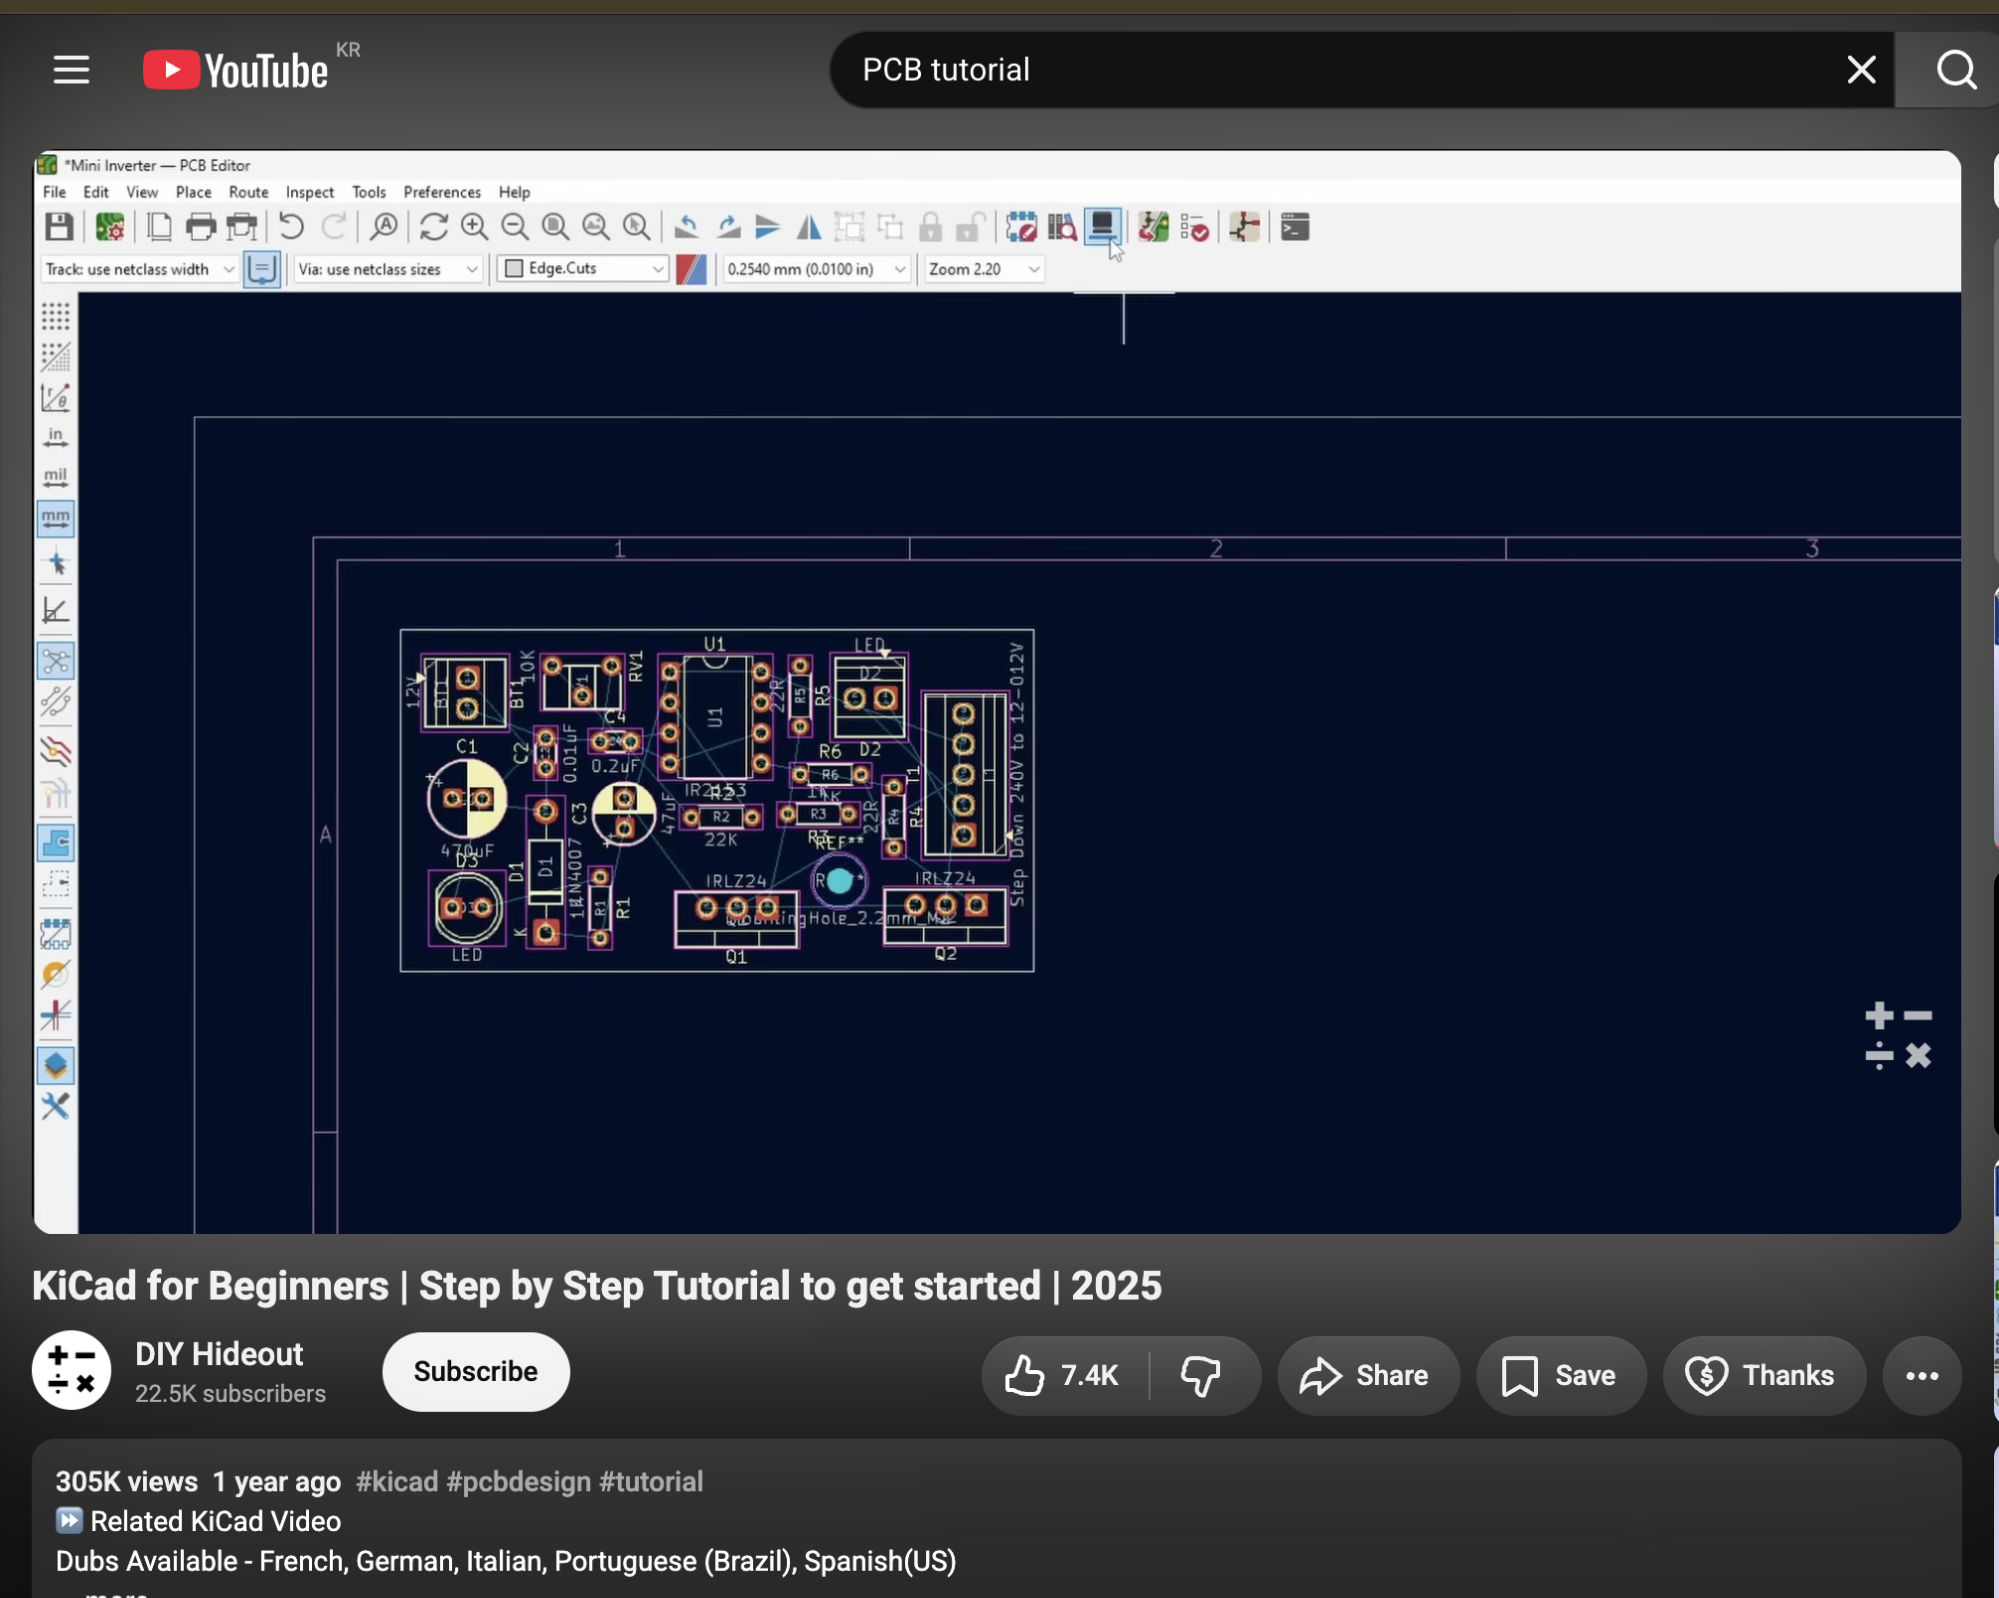Go to the YouTube home logo
1999x1598 pixels.
click(x=236, y=70)
